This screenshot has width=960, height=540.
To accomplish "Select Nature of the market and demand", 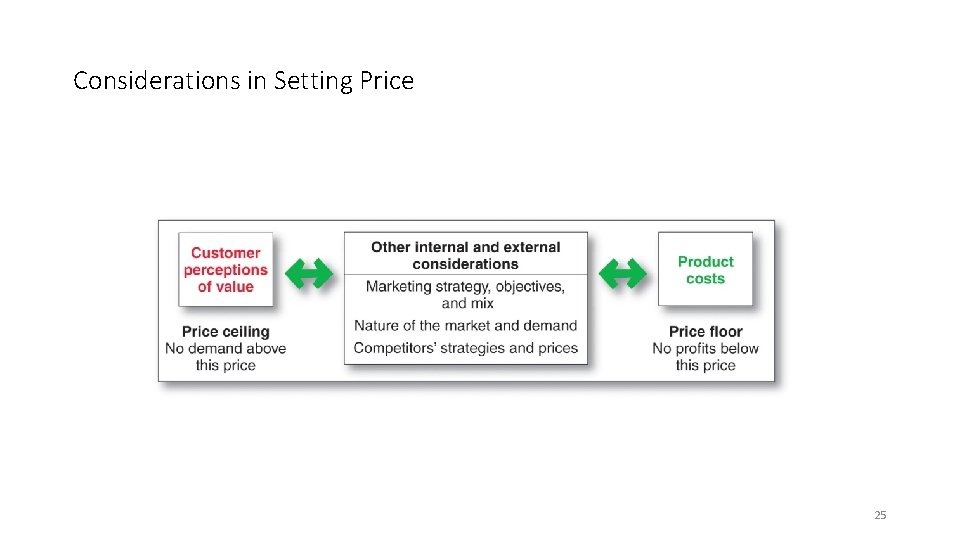I will (x=466, y=325).
